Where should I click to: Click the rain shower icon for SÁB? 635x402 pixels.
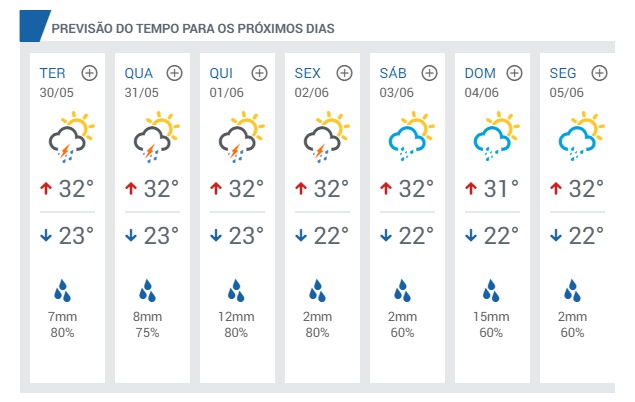(411, 136)
